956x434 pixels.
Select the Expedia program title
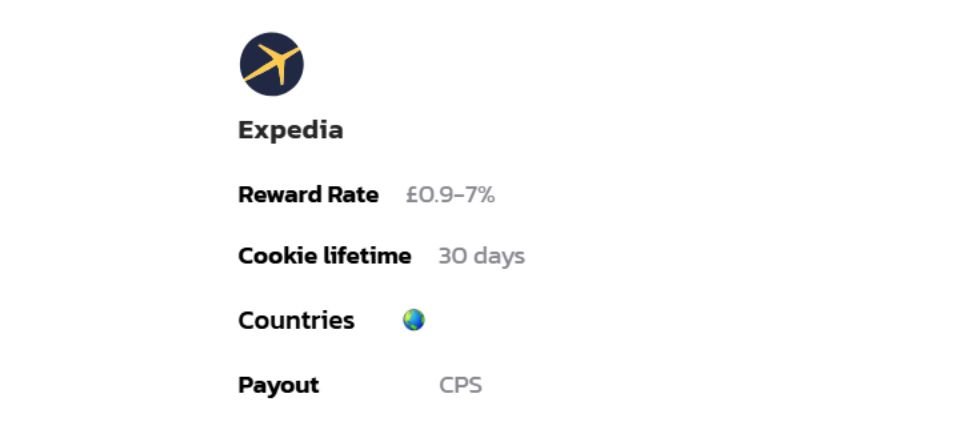tap(290, 130)
